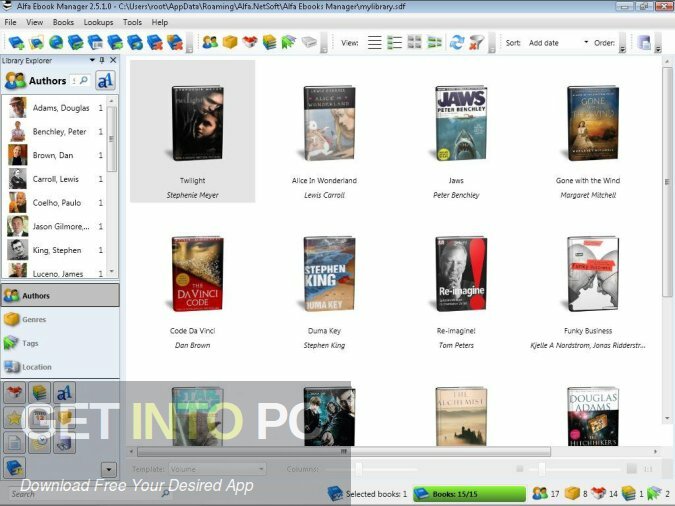Open the Tools menu
This screenshot has width=675, height=506.
(132, 22)
